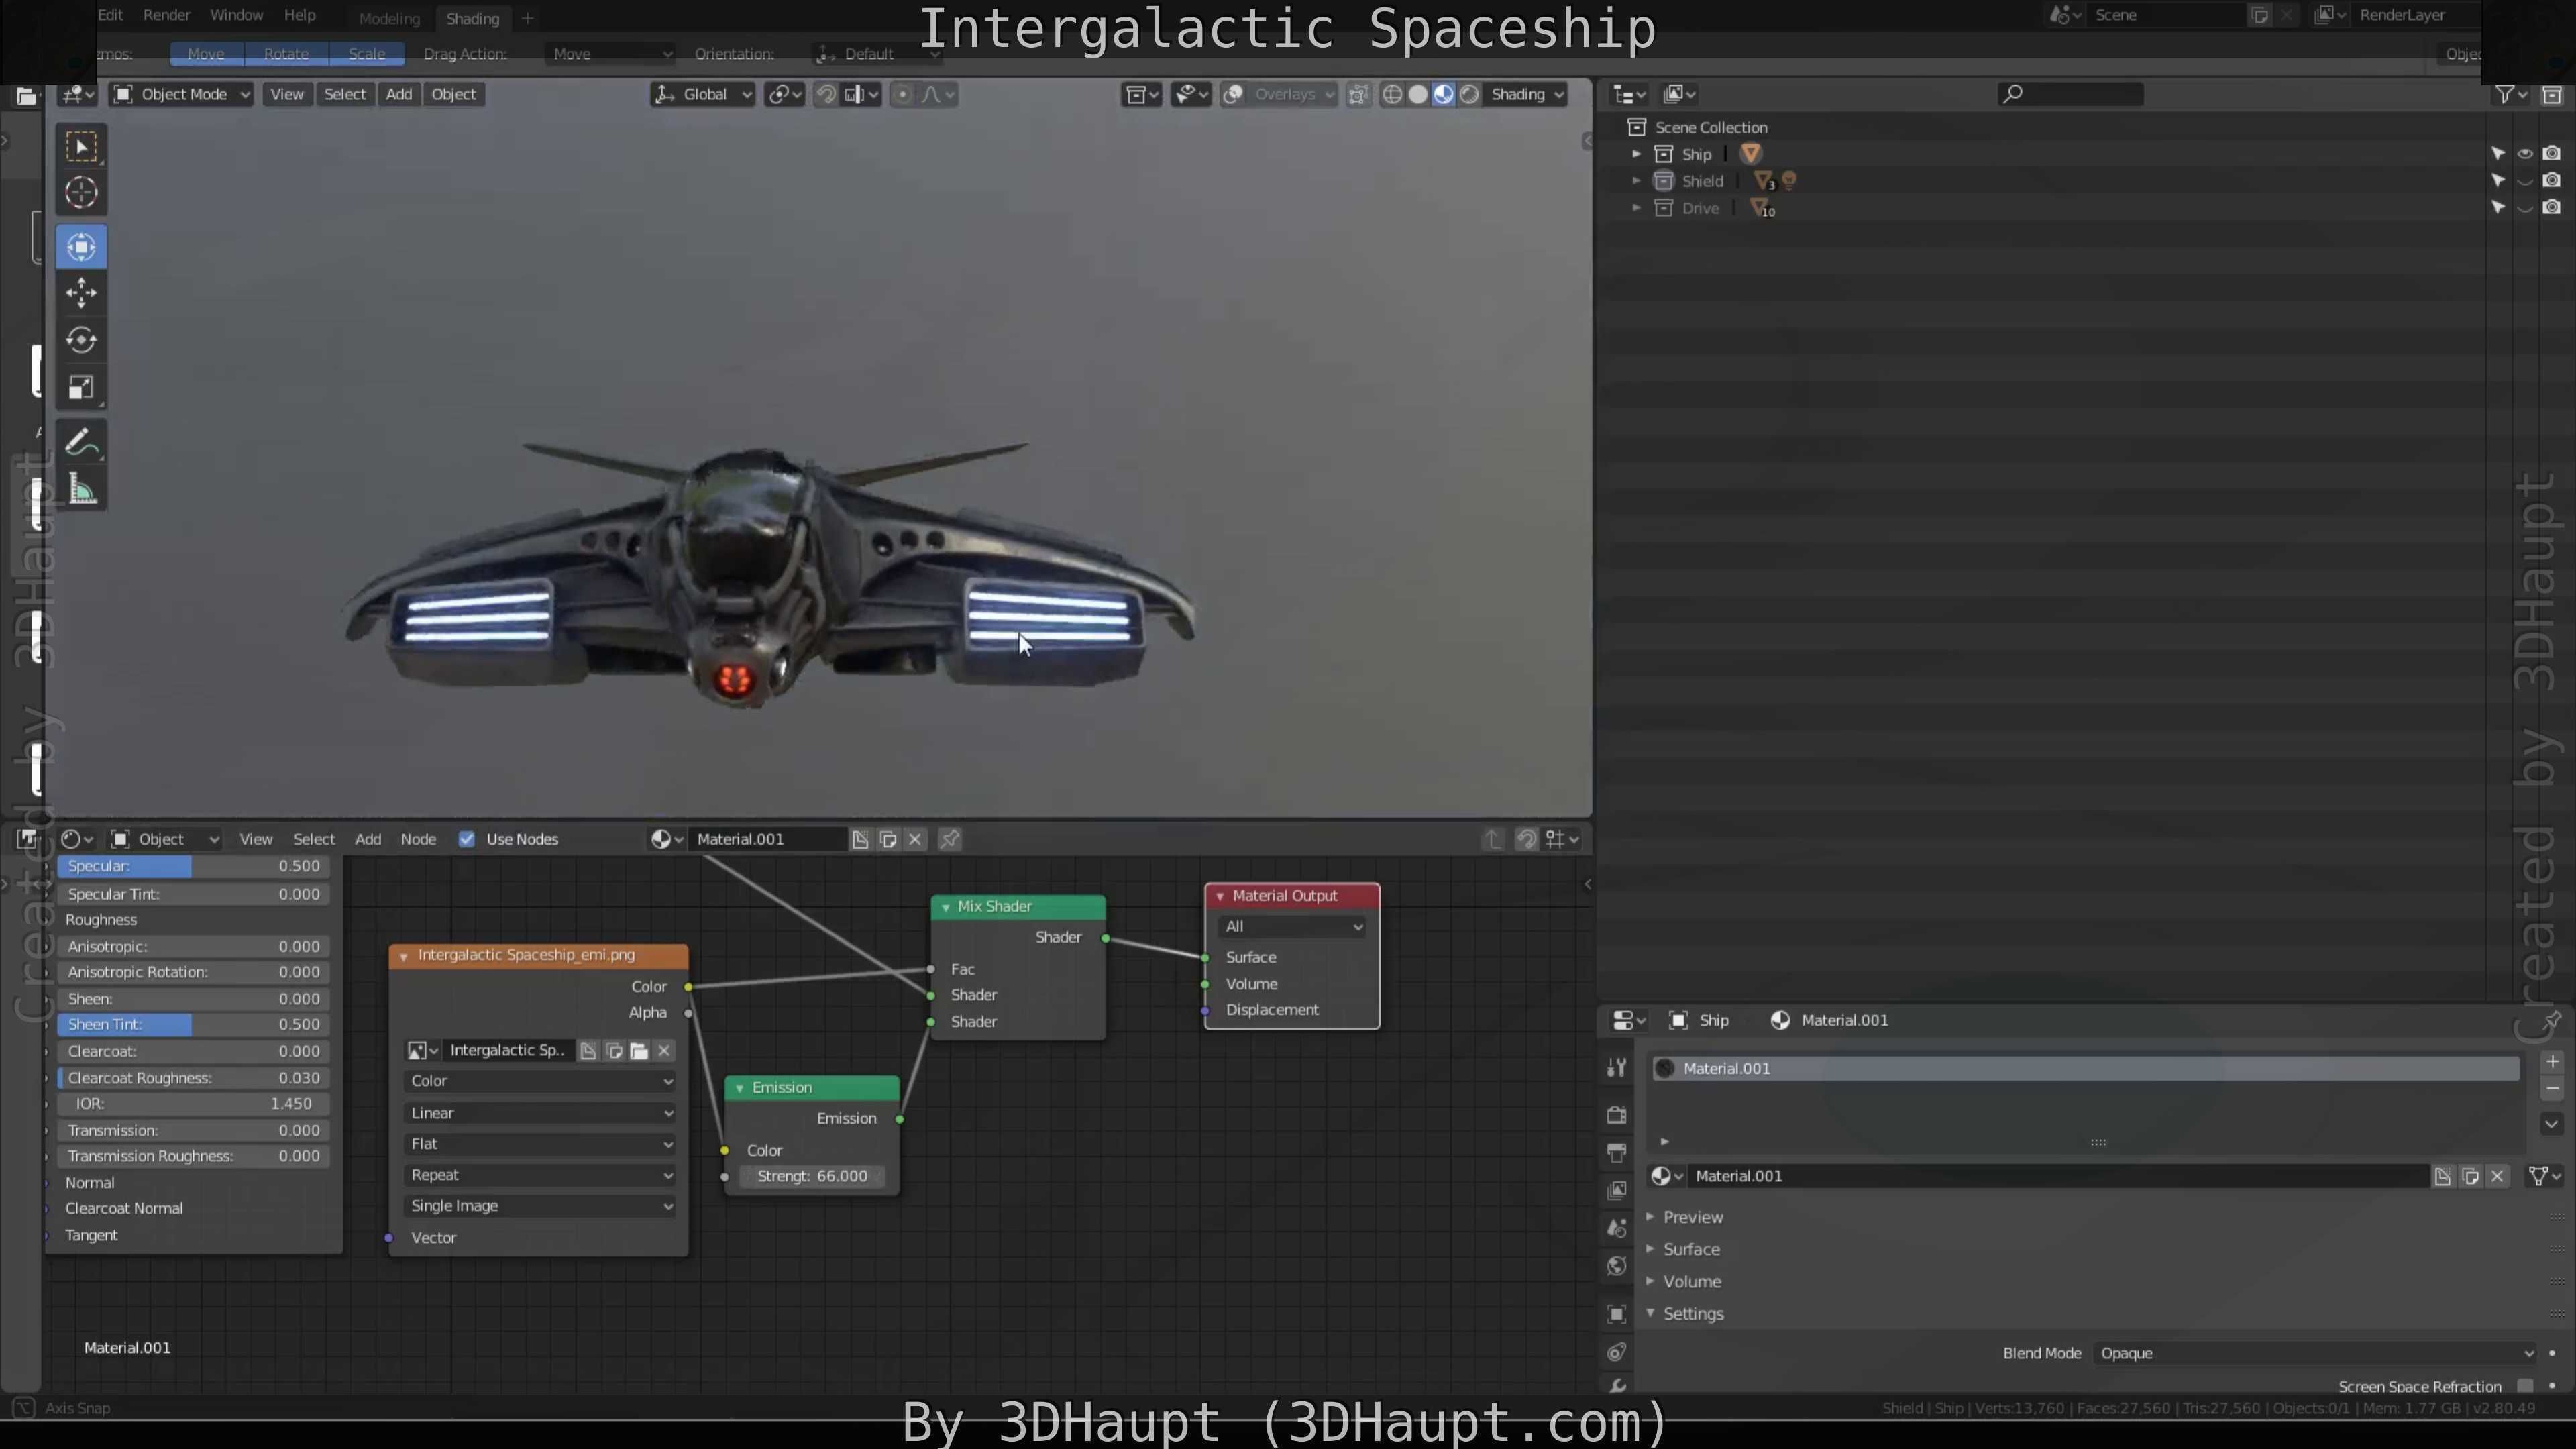Select the Cursor tool in viewport toolbar
Viewport: 2576px width, 1449px height.
click(x=81, y=192)
